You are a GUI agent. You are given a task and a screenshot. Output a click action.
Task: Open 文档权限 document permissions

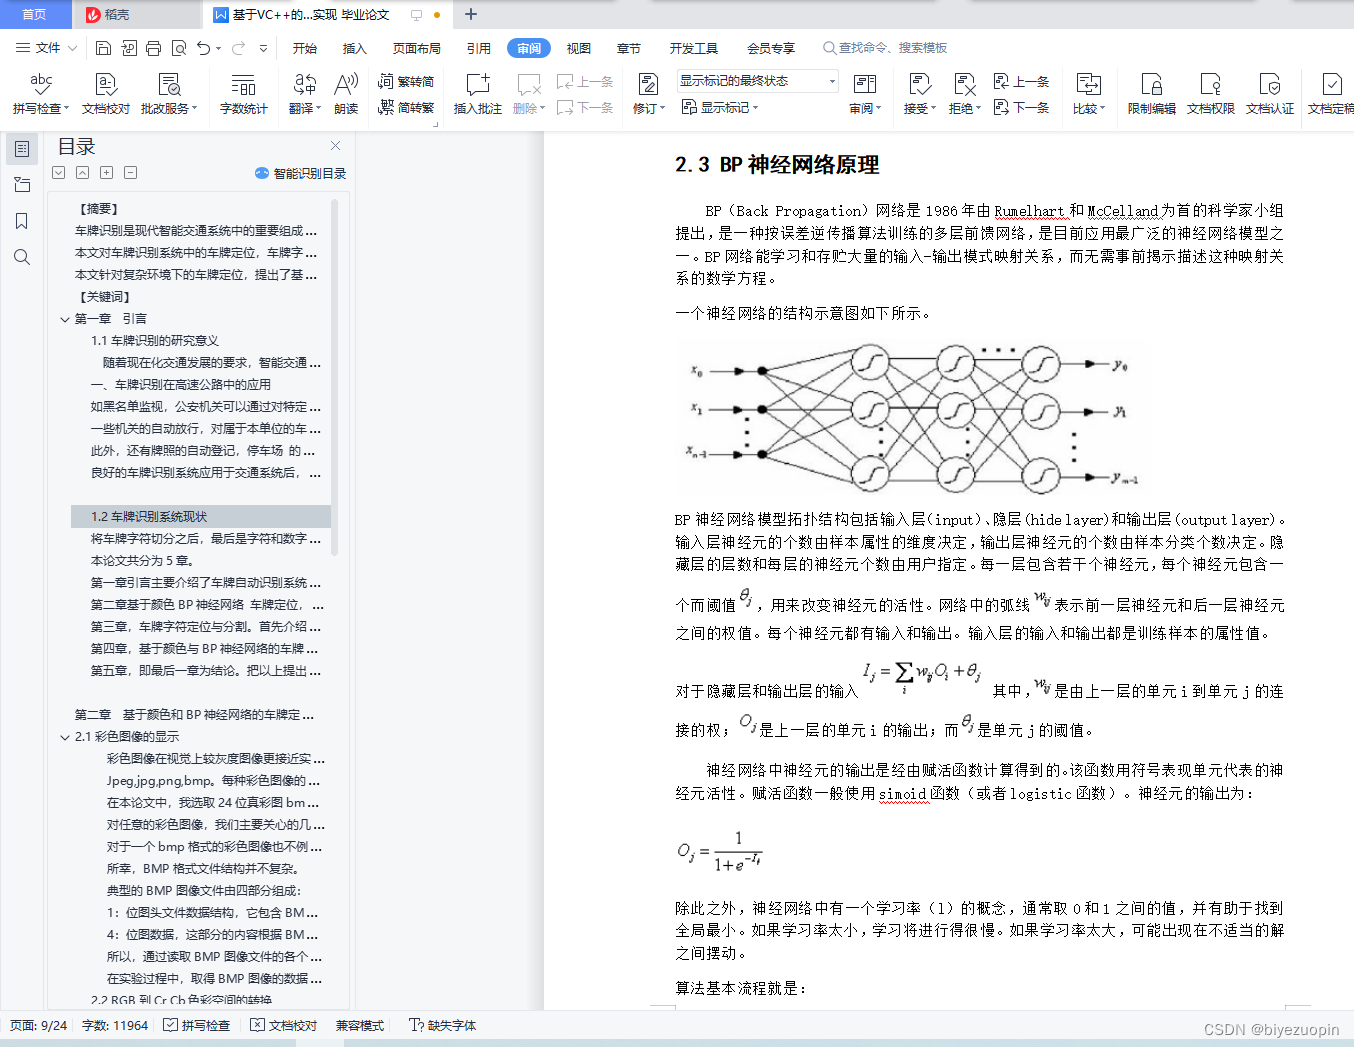(x=1210, y=93)
